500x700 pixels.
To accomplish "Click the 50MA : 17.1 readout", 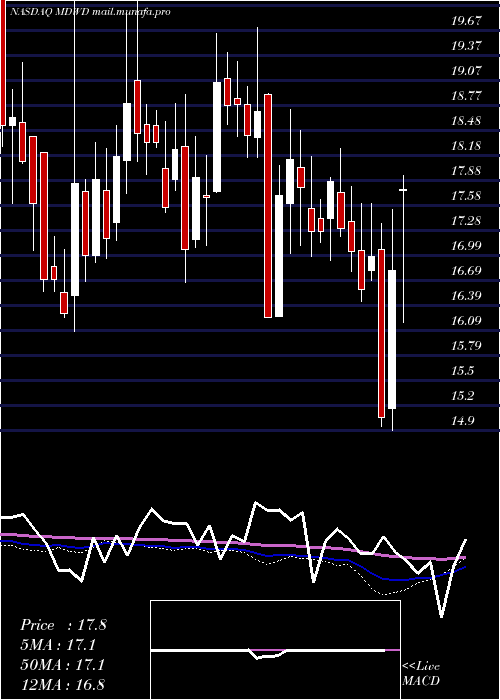I will click(63, 665).
